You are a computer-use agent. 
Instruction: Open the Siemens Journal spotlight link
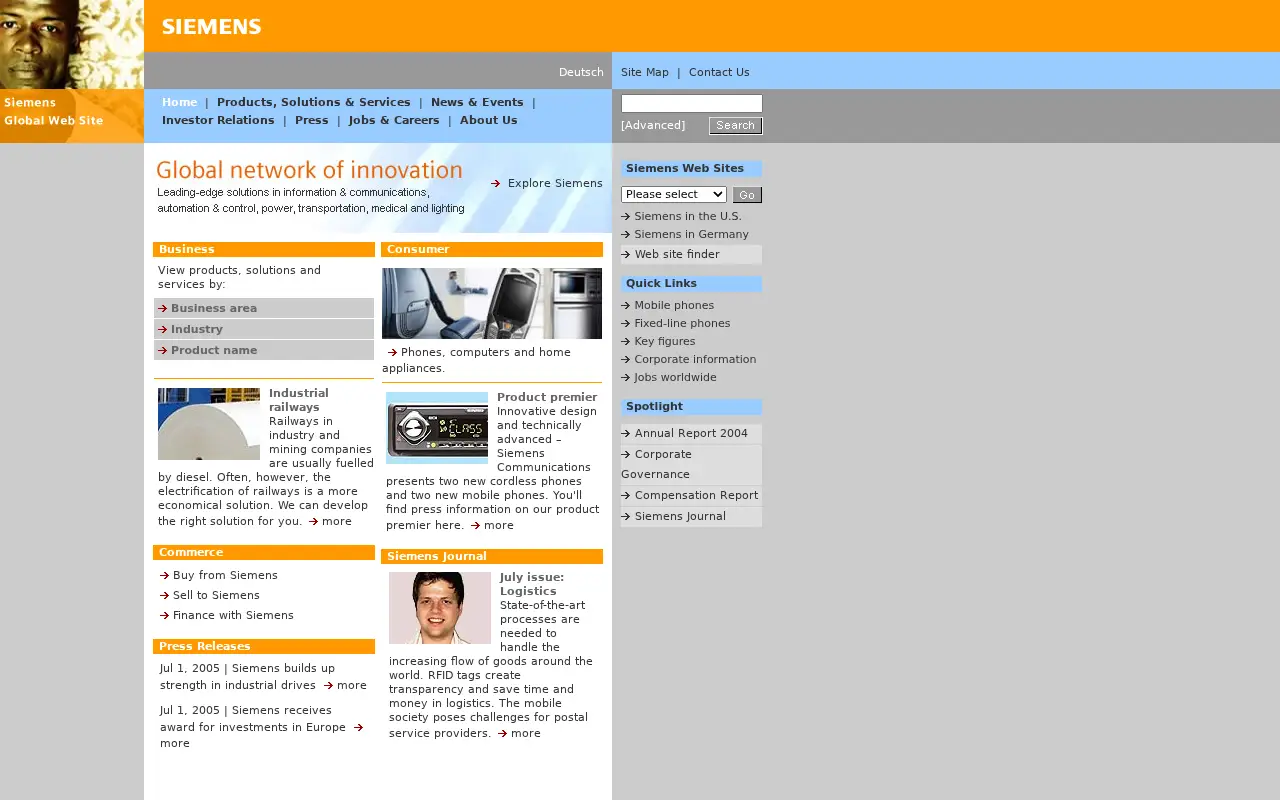point(680,516)
